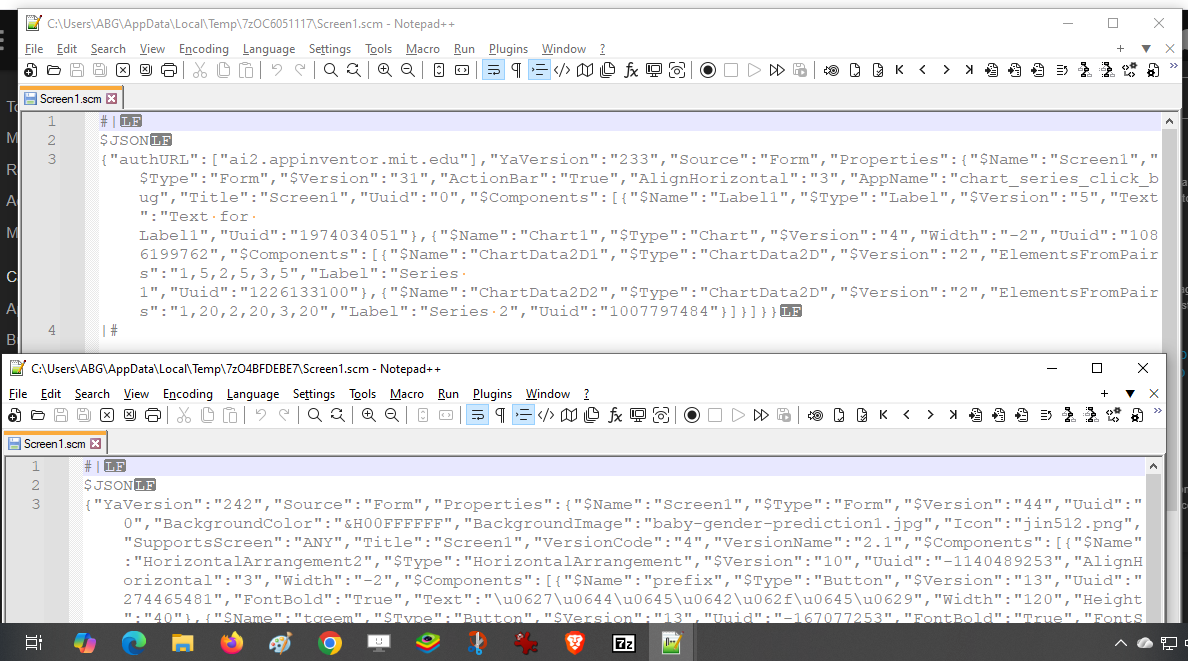Click Run macro multiple times in upper window

tap(777, 70)
